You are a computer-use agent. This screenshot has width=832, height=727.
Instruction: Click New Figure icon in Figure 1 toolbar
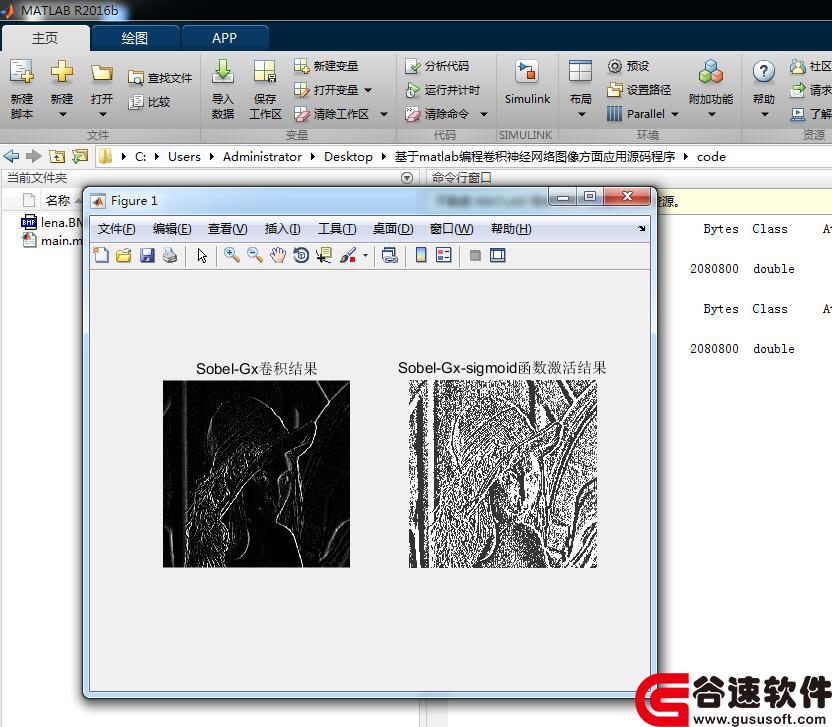point(101,255)
